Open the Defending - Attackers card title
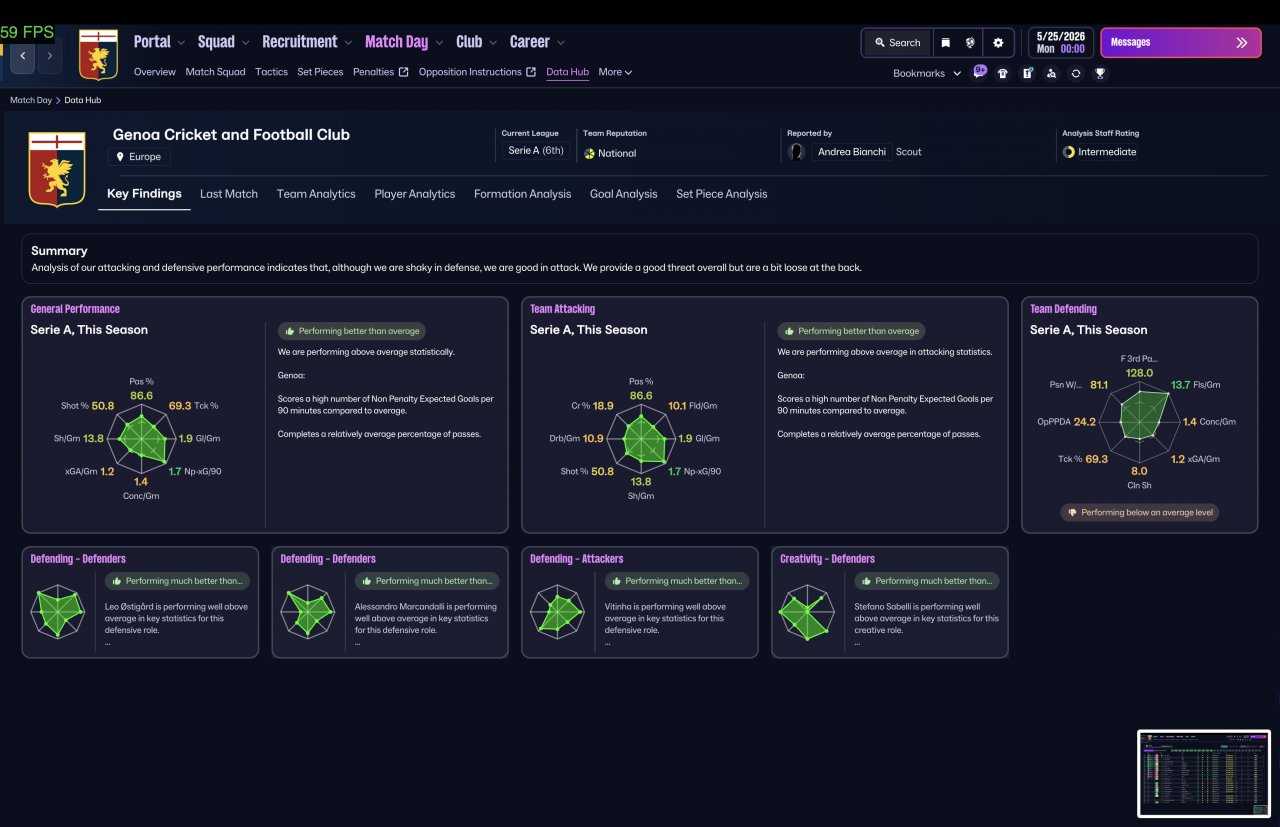This screenshot has width=1280, height=827. [577, 559]
